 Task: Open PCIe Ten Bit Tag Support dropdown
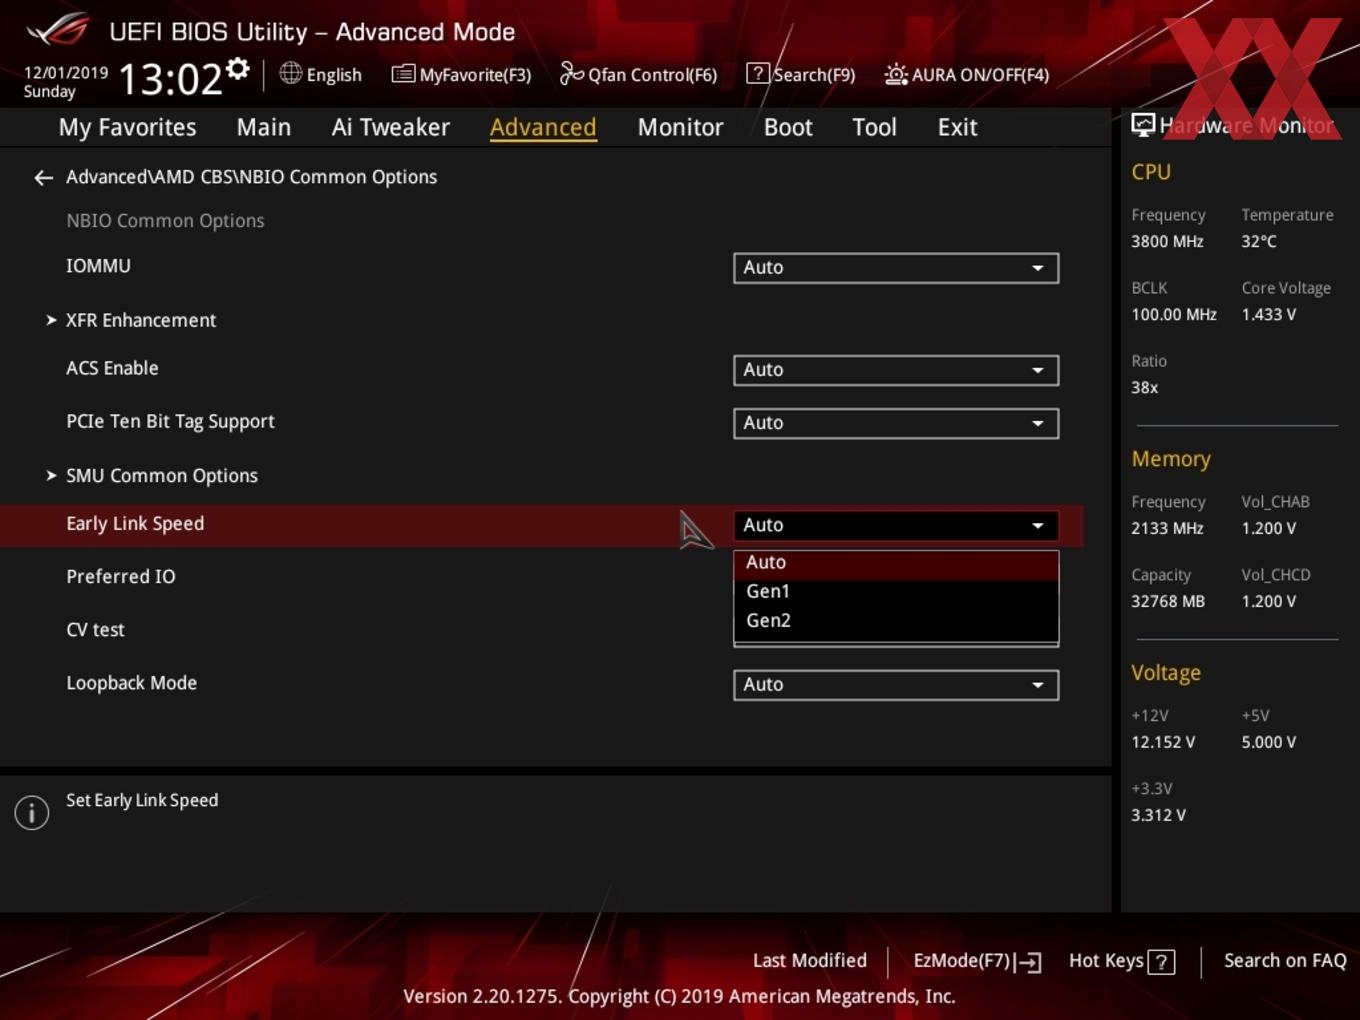(x=896, y=423)
